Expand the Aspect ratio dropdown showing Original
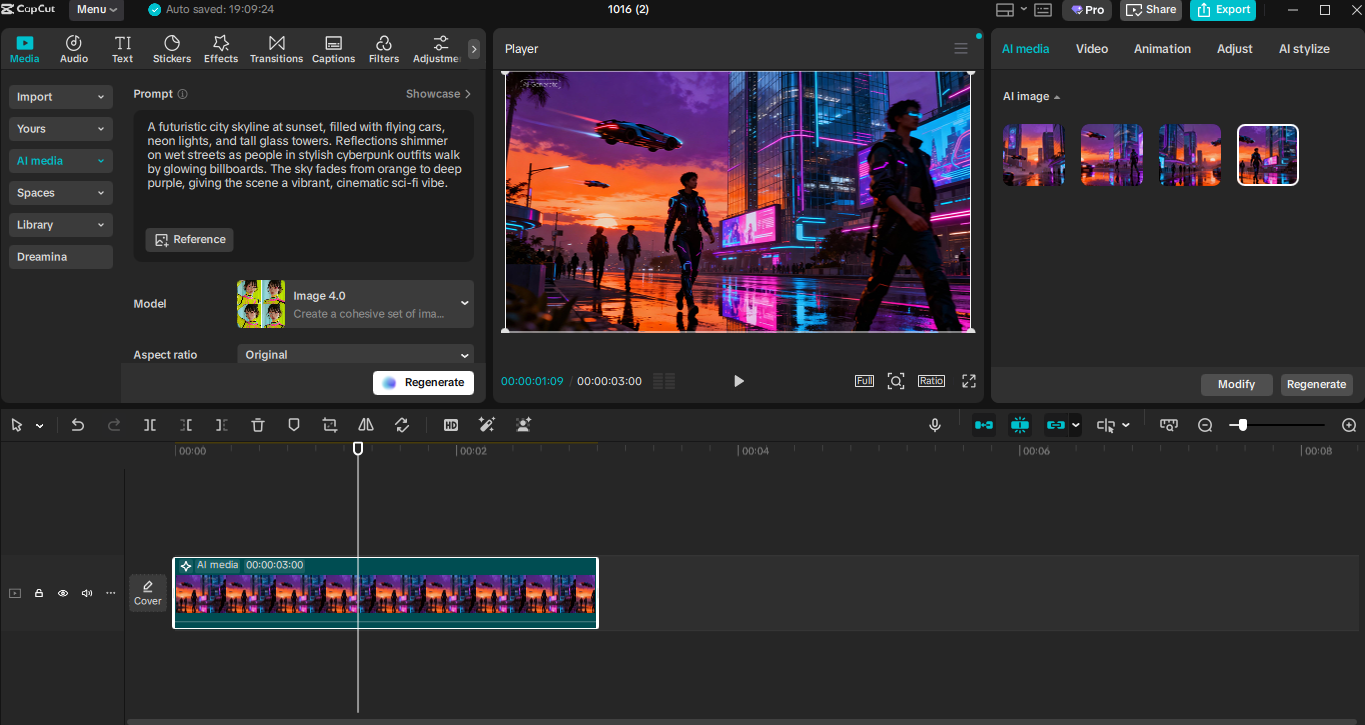Viewport: 1365px width, 725px height. pyautogui.click(x=355, y=355)
